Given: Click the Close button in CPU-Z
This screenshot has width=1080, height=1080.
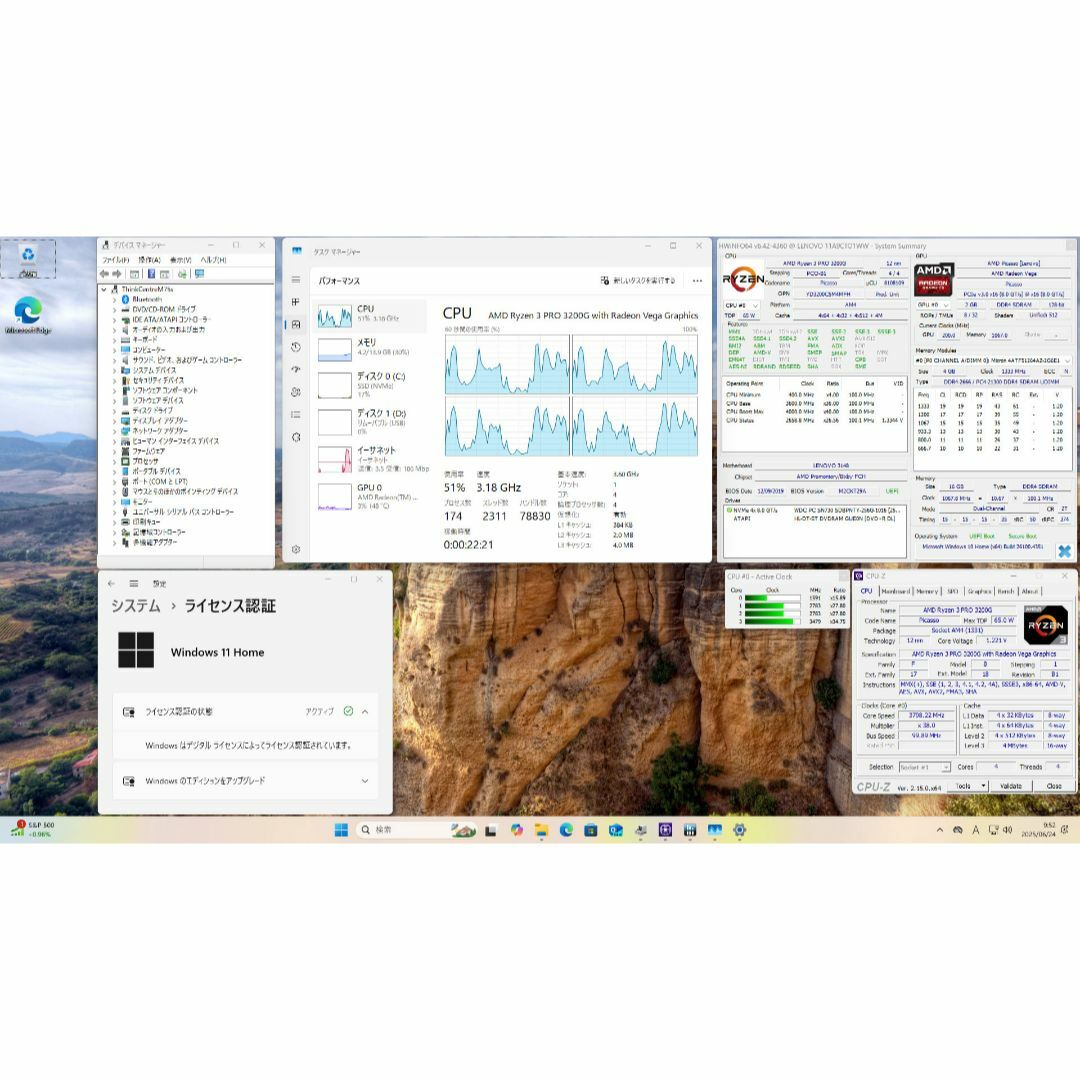Looking at the screenshot, I should click(1054, 786).
